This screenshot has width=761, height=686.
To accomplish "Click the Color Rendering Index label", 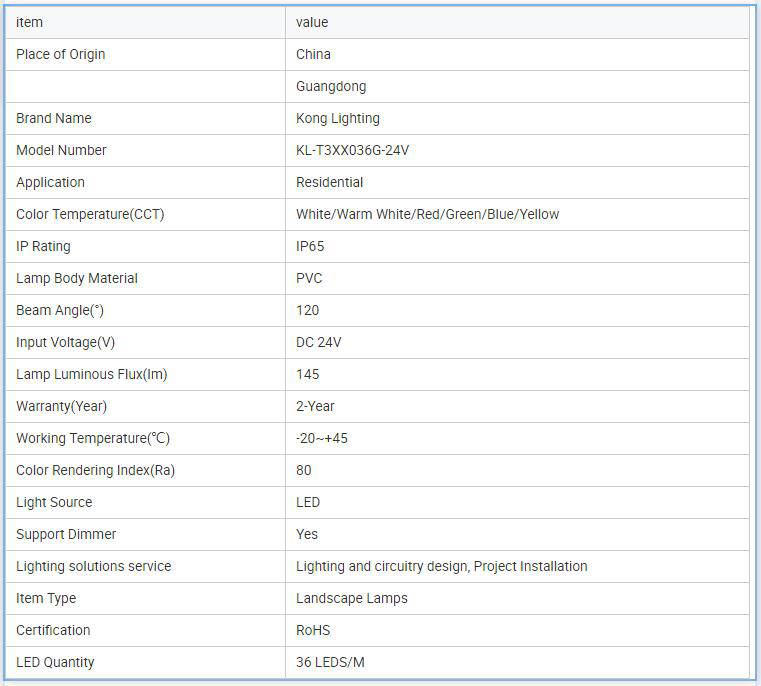I will coord(95,470).
